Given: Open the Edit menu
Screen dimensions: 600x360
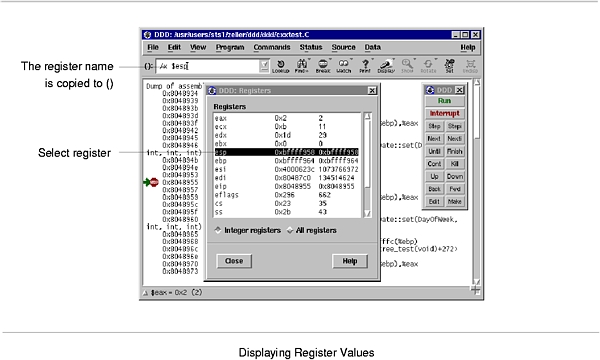Looking at the screenshot, I should tap(174, 47).
